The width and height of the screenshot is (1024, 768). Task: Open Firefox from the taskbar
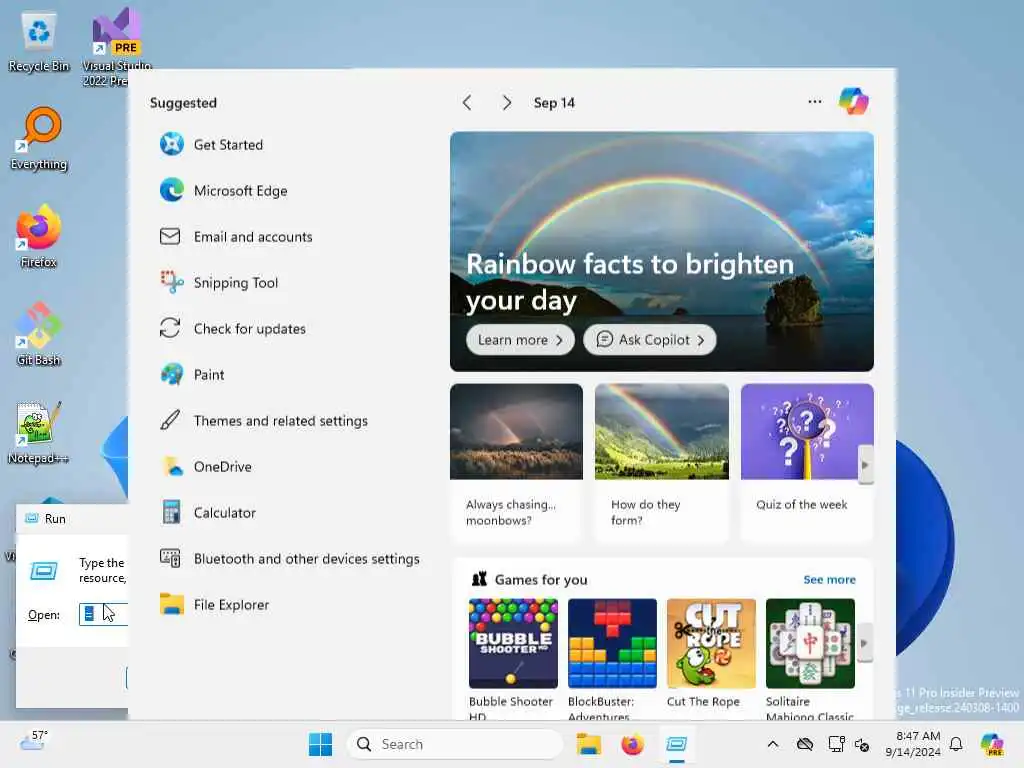click(x=632, y=744)
